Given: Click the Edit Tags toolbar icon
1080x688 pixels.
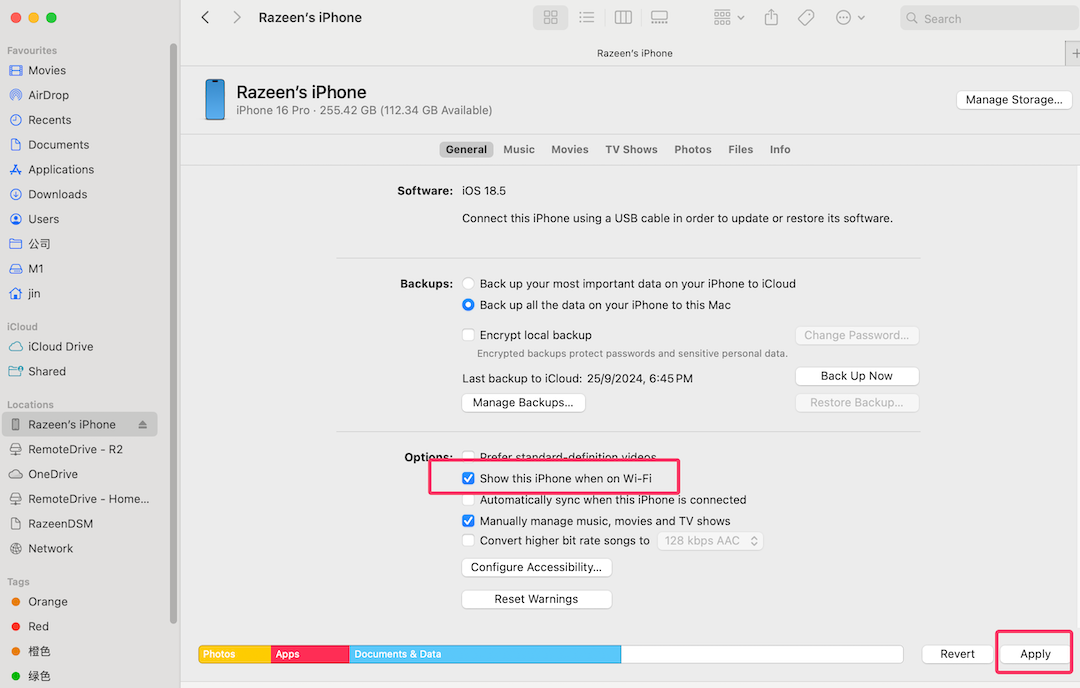Looking at the screenshot, I should 806,18.
